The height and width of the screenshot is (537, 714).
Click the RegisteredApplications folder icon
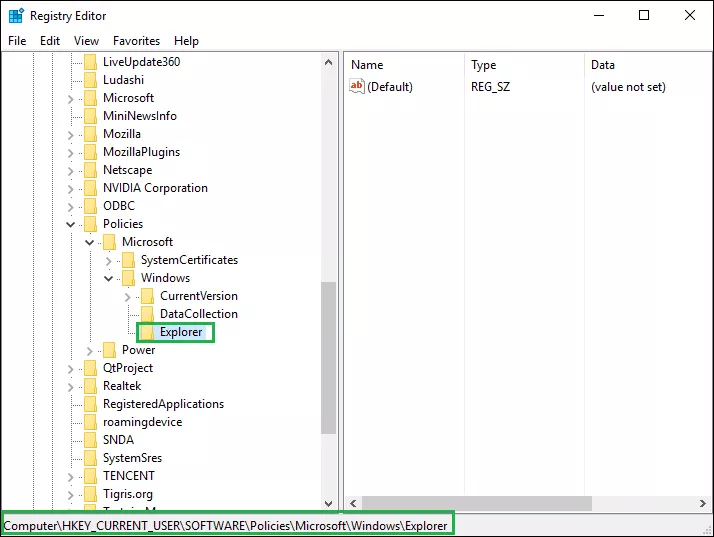pos(91,404)
